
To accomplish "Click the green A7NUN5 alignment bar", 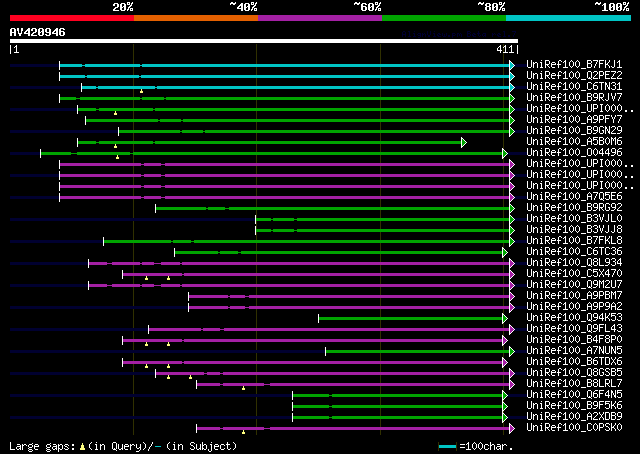I will (x=418, y=352).
